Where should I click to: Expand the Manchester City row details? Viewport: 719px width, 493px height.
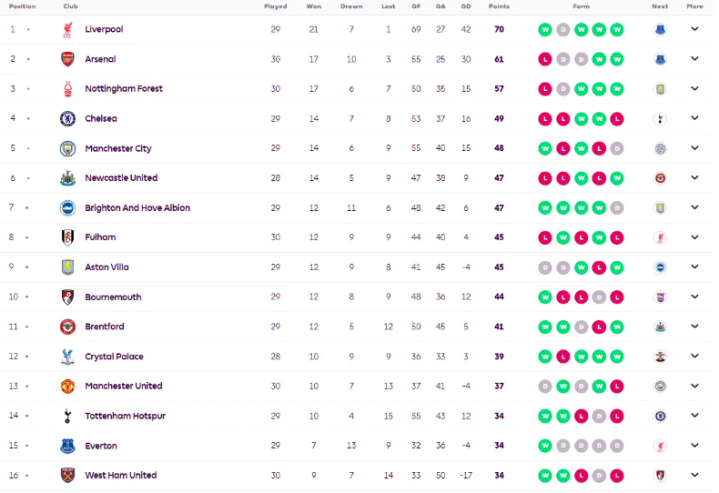pos(695,148)
